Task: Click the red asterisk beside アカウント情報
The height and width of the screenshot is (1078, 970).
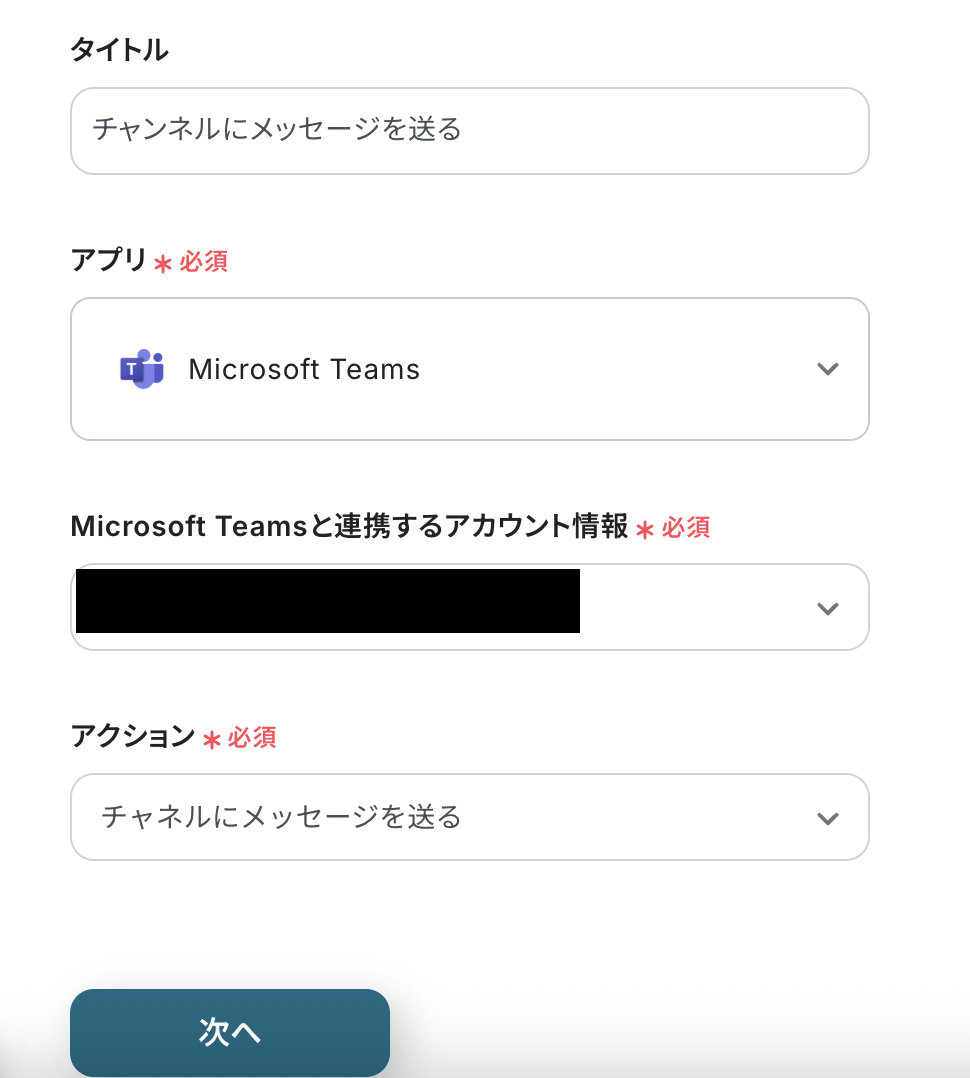Action: coord(645,530)
